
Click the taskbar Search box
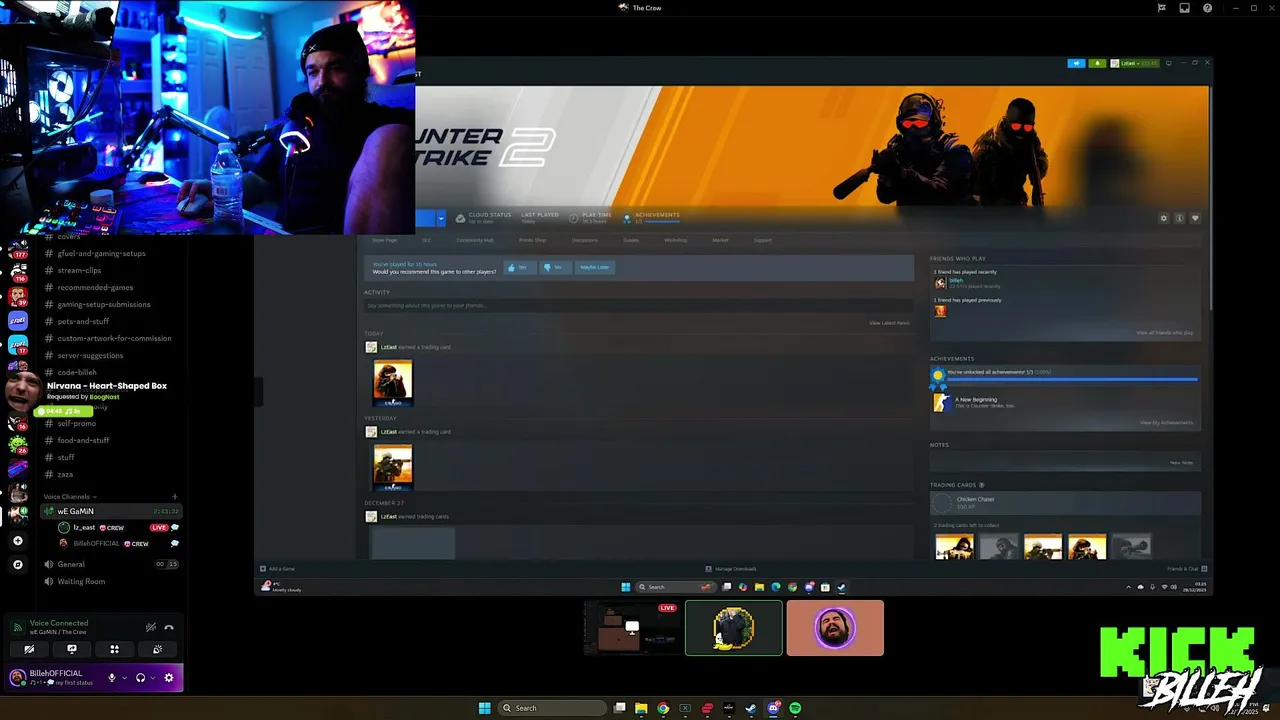(552, 708)
